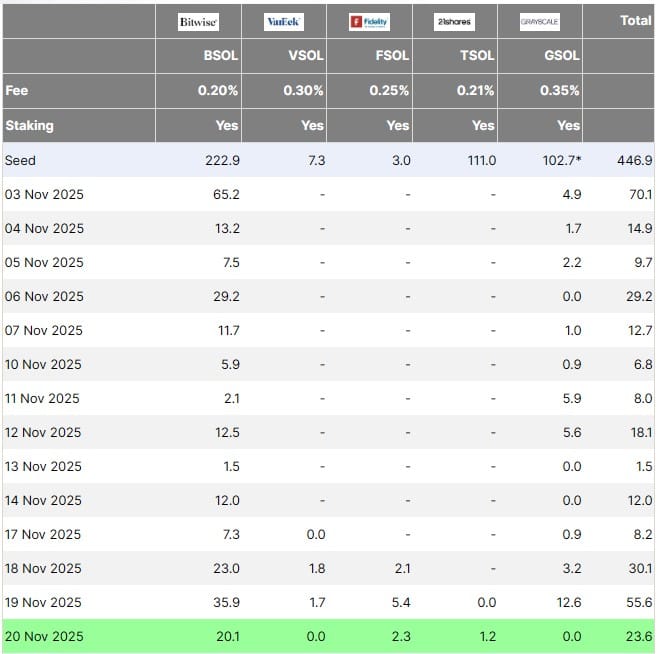Select the BSOL column header

click(x=220, y=56)
